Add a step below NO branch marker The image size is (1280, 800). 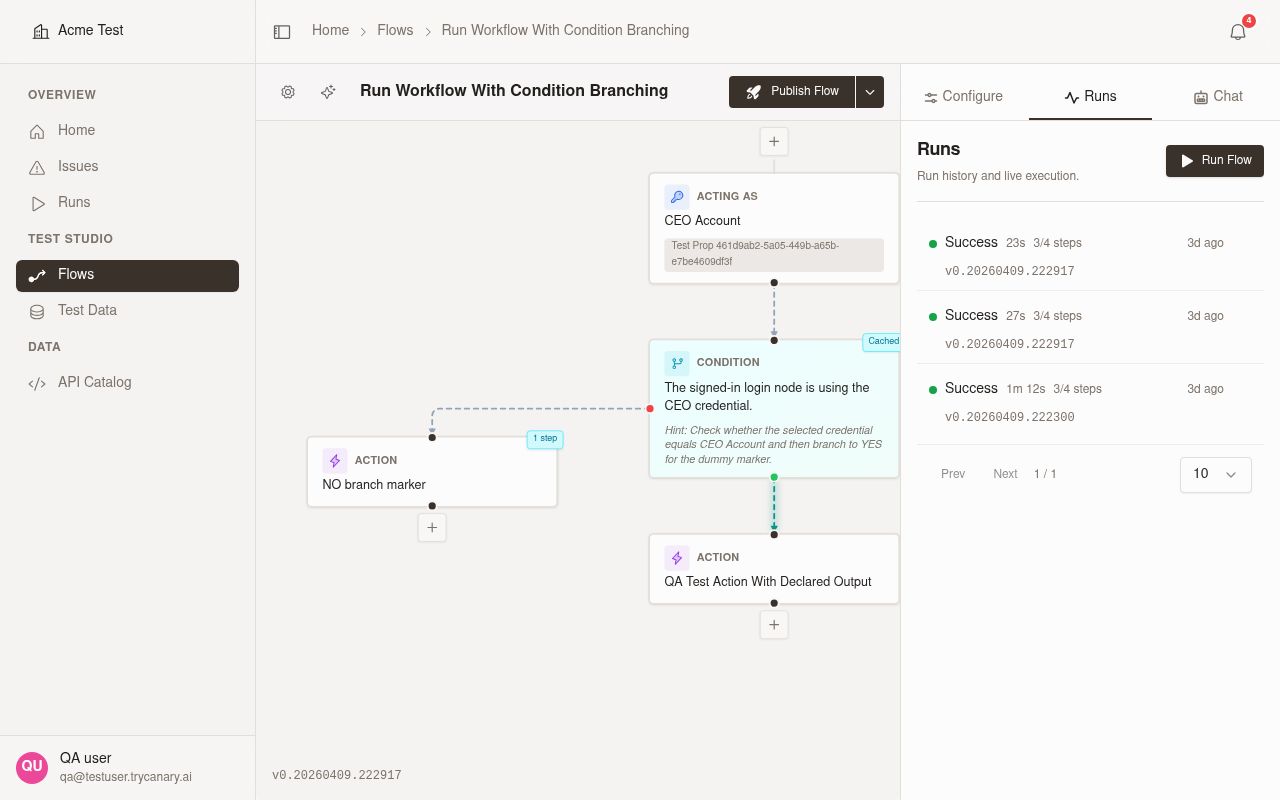coord(432,527)
